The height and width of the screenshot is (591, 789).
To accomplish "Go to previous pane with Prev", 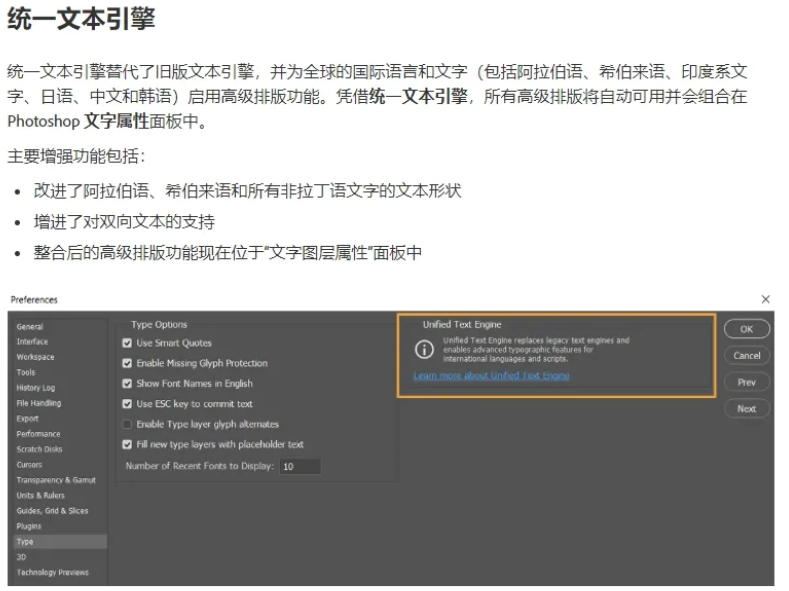I will click(x=747, y=382).
